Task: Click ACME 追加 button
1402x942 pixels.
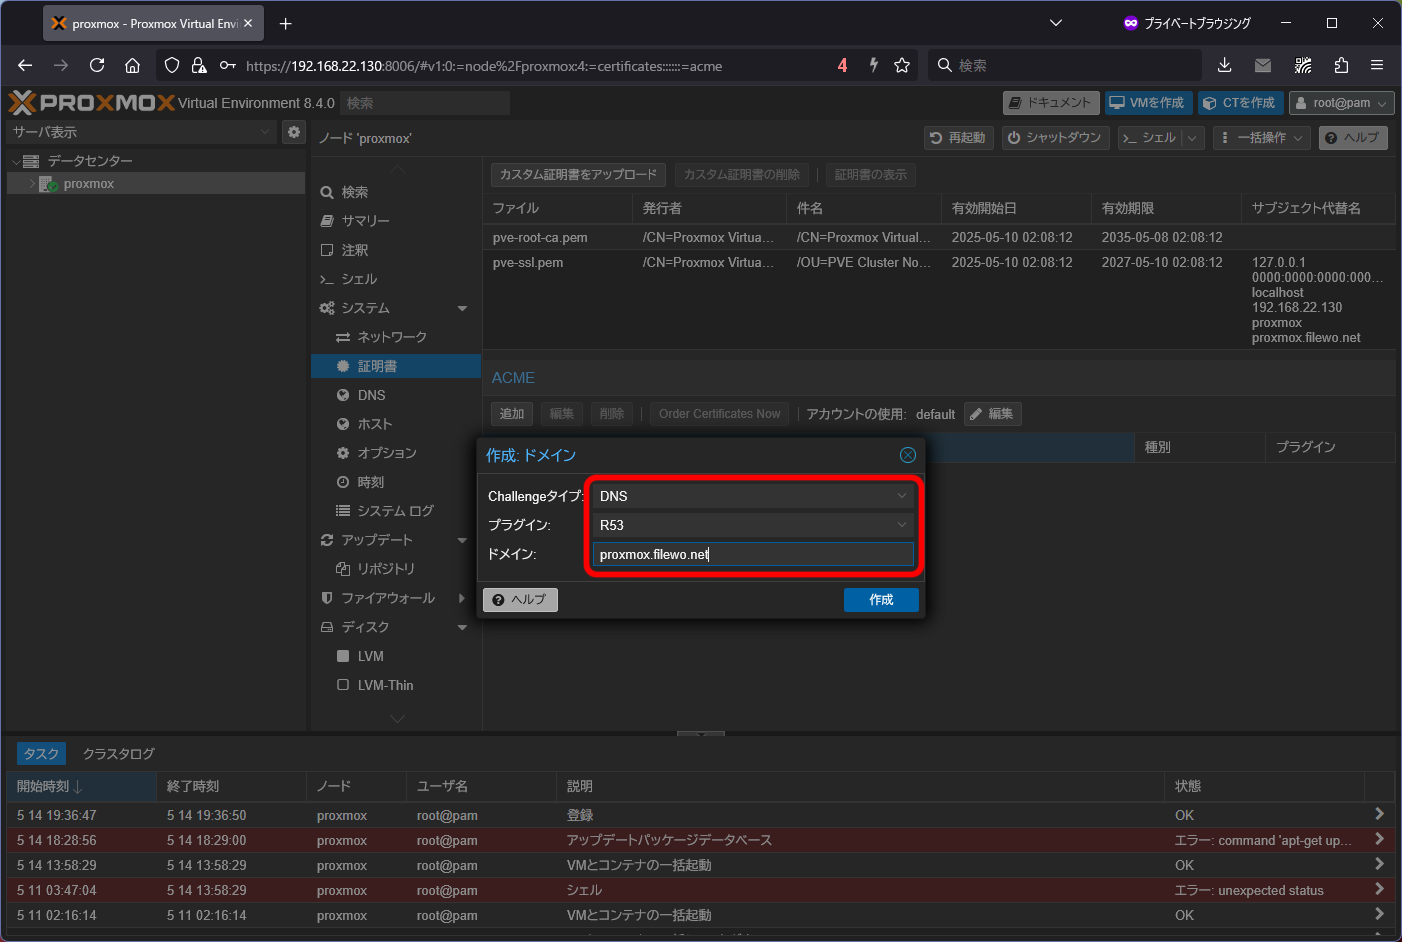Action: [x=512, y=414]
